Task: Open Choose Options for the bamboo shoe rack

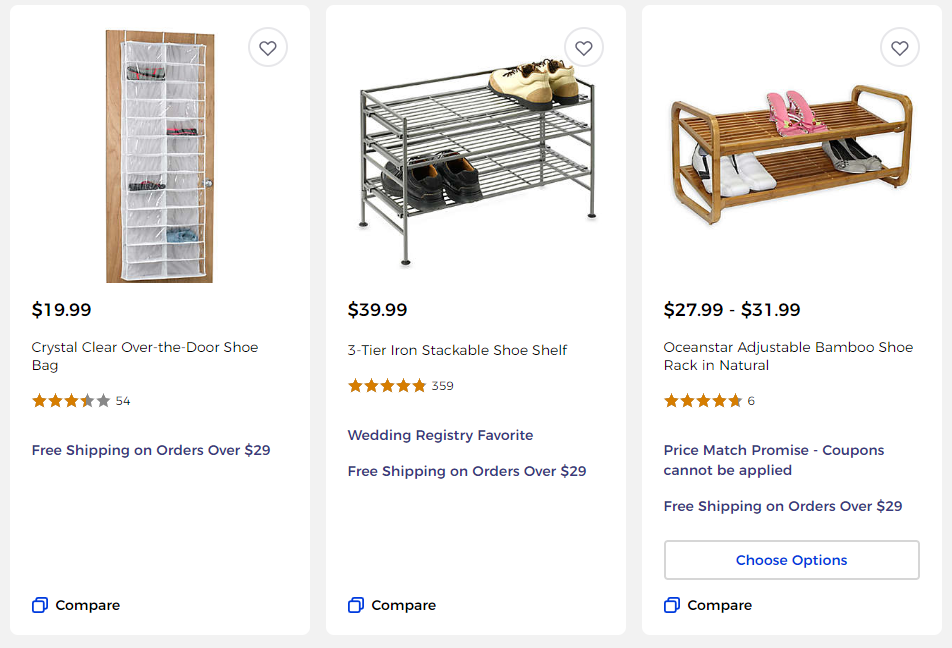Action: tap(791, 560)
